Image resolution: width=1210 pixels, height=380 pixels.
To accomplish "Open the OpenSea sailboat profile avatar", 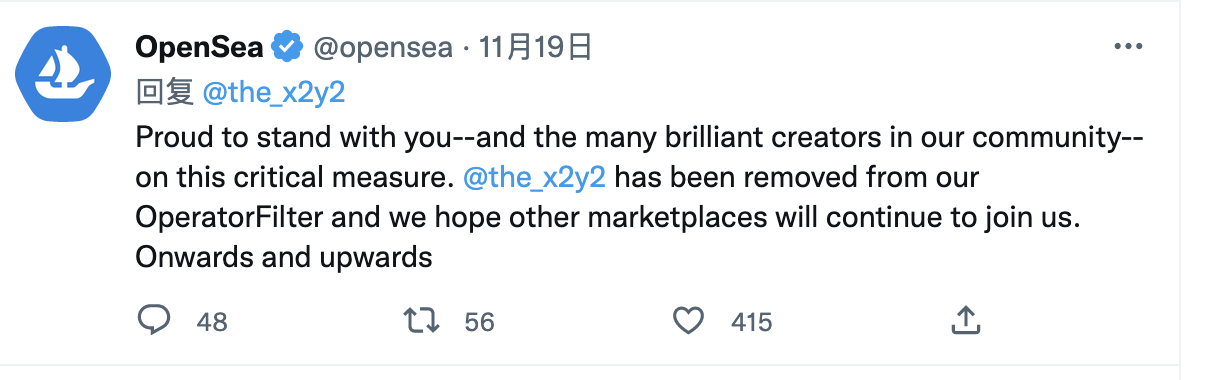I will click(x=68, y=73).
